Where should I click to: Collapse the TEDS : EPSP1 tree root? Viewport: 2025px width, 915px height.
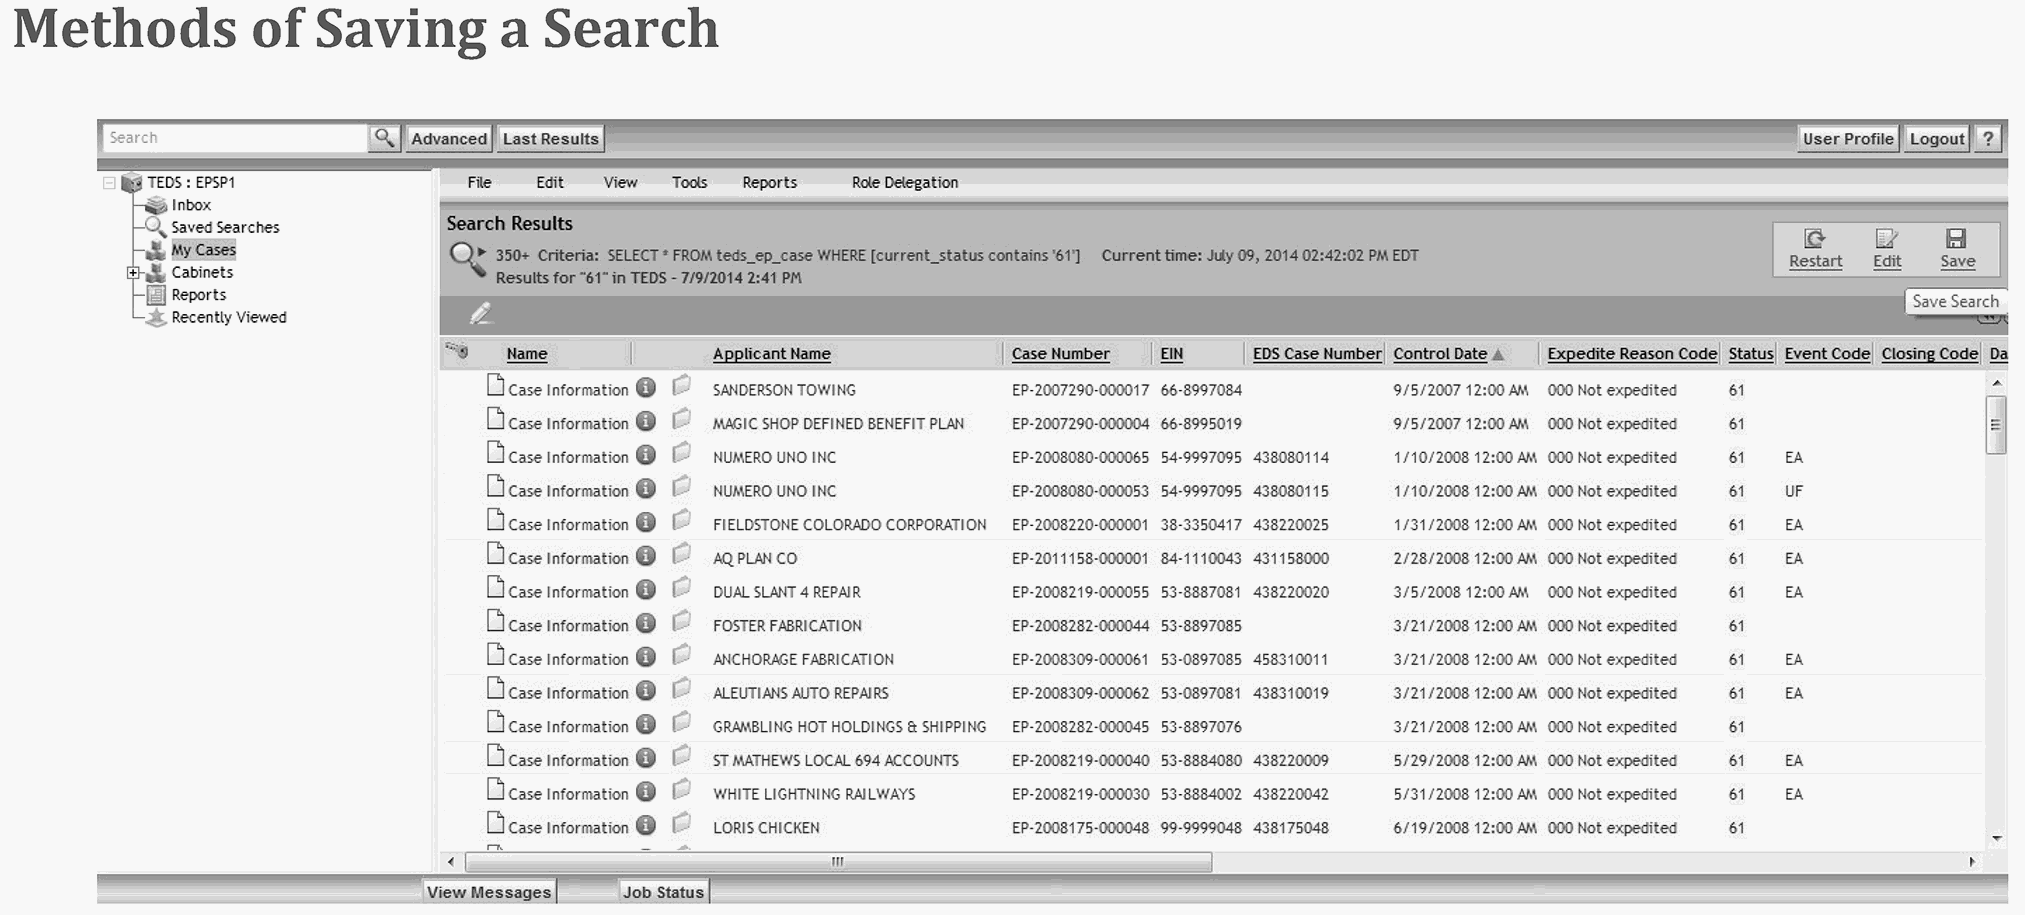109,183
